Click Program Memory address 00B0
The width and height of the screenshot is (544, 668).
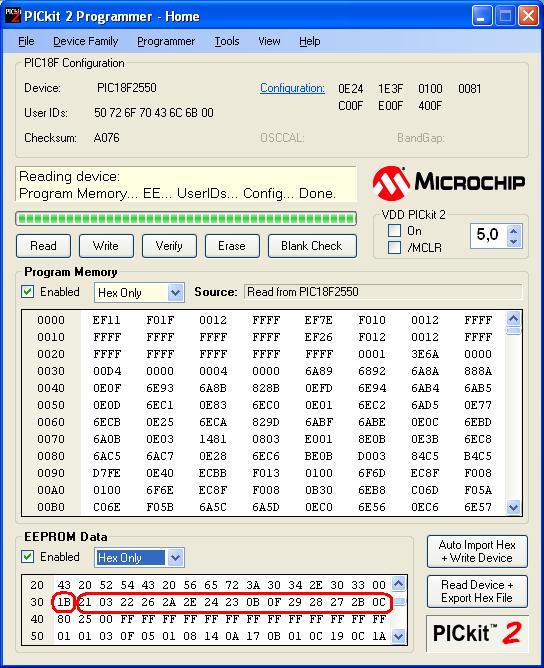tap(51, 507)
